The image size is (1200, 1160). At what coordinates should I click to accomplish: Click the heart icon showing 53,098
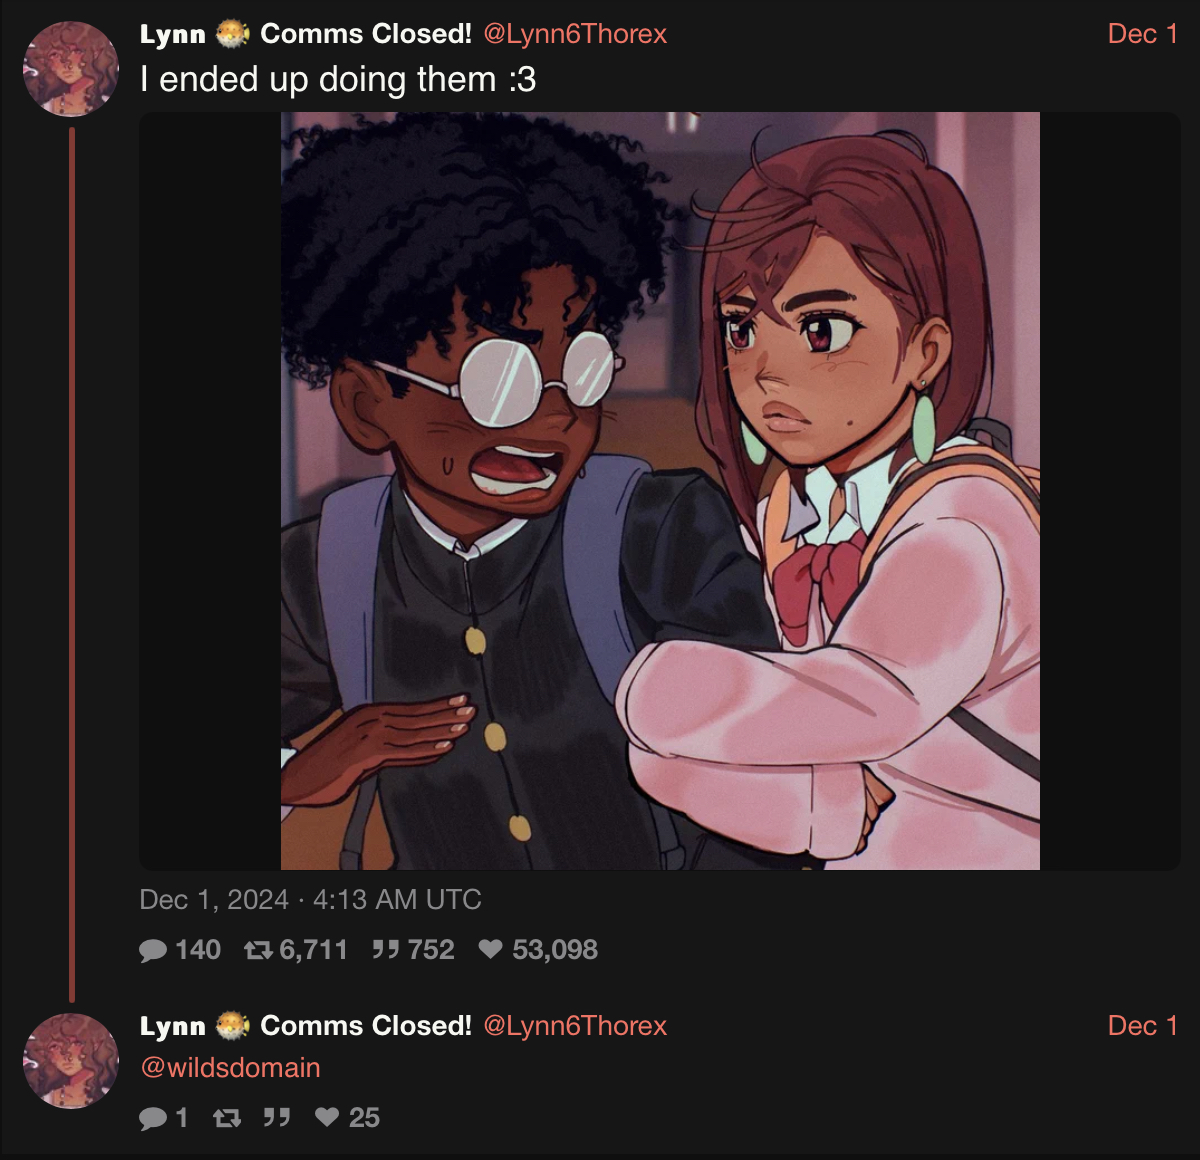point(490,949)
